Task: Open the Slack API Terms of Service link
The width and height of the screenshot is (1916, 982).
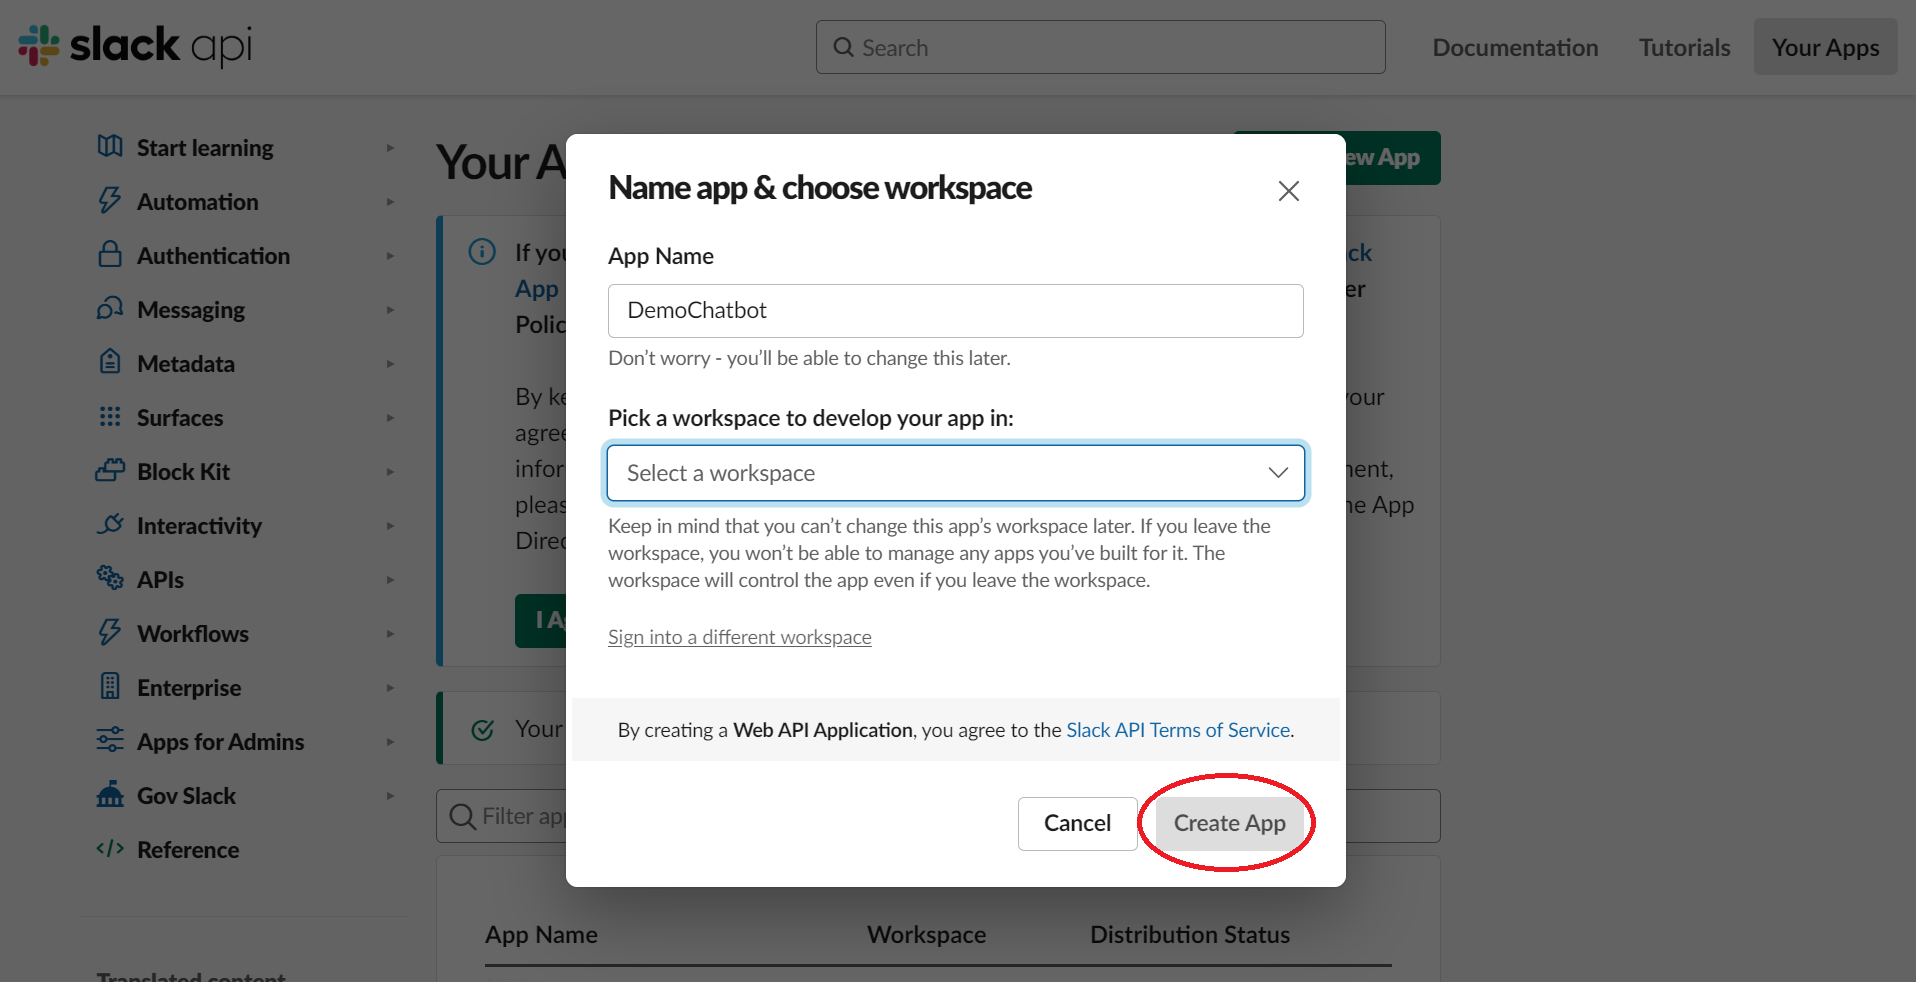Action: pyautogui.click(x=1178, y=730)
